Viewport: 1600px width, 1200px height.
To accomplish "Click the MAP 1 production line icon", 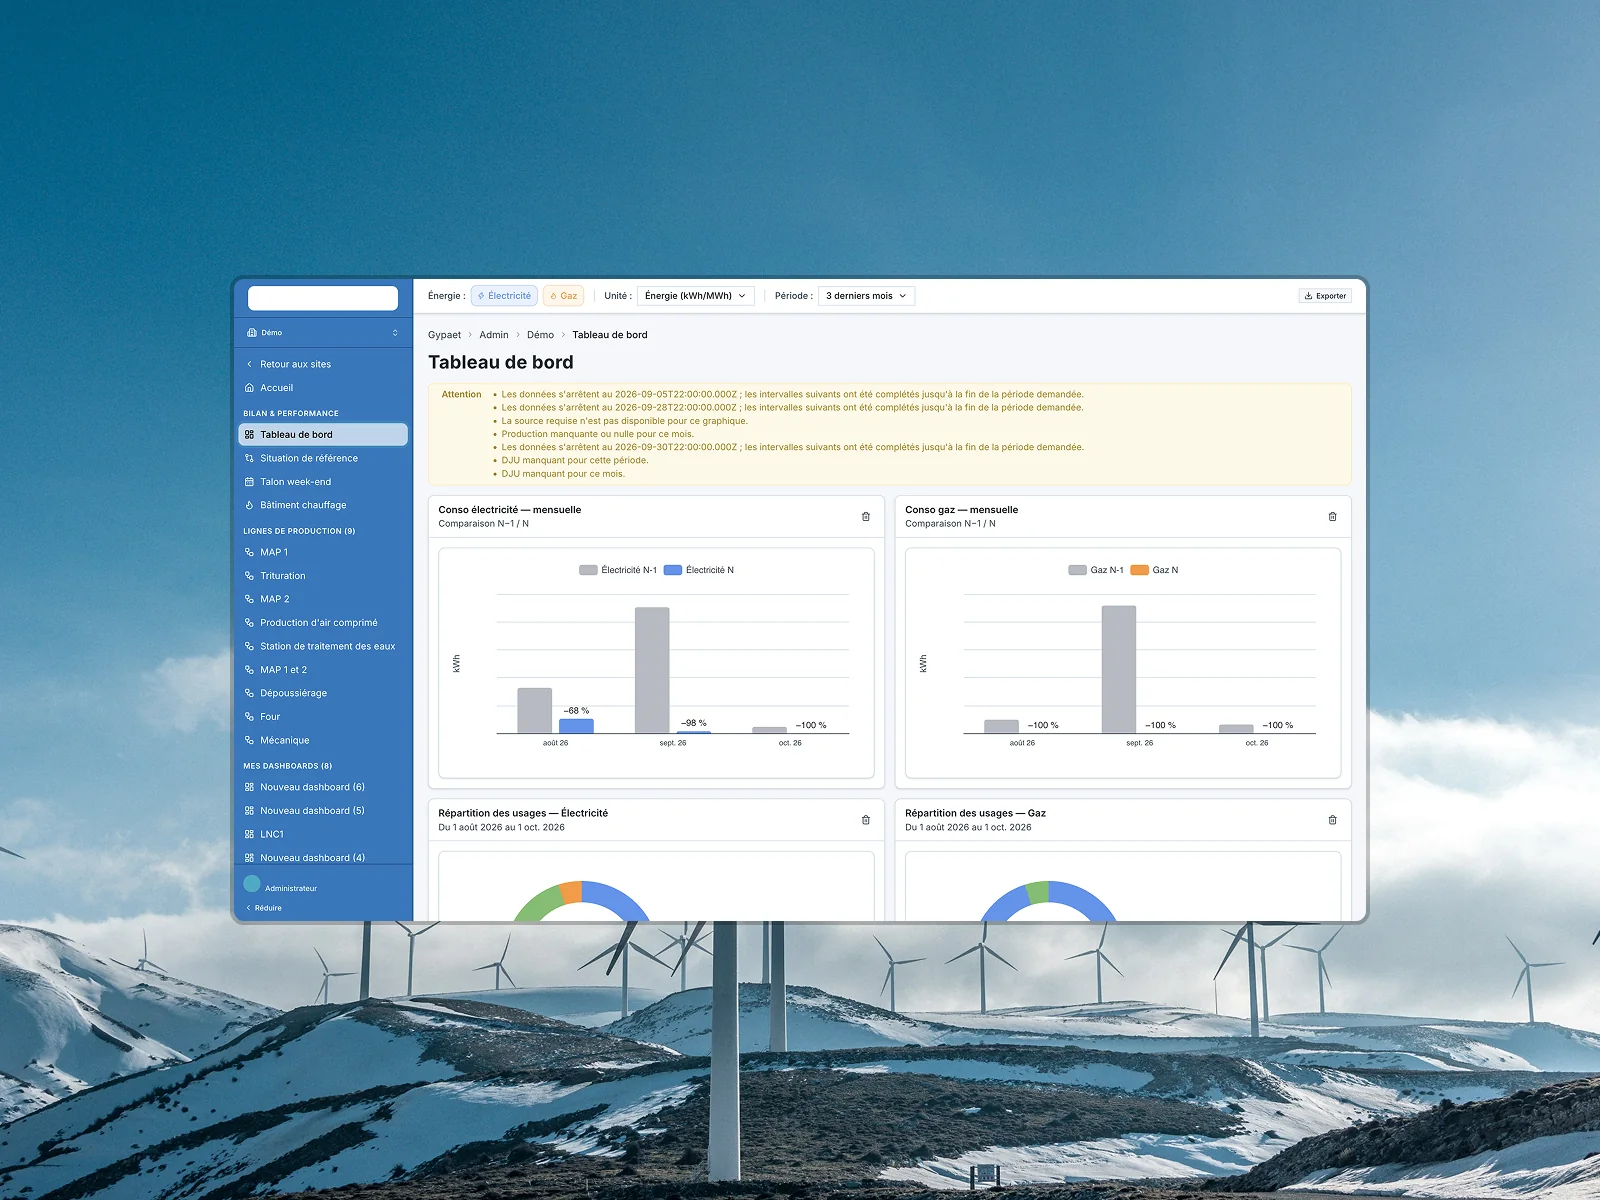I will [x=249, y=552].
